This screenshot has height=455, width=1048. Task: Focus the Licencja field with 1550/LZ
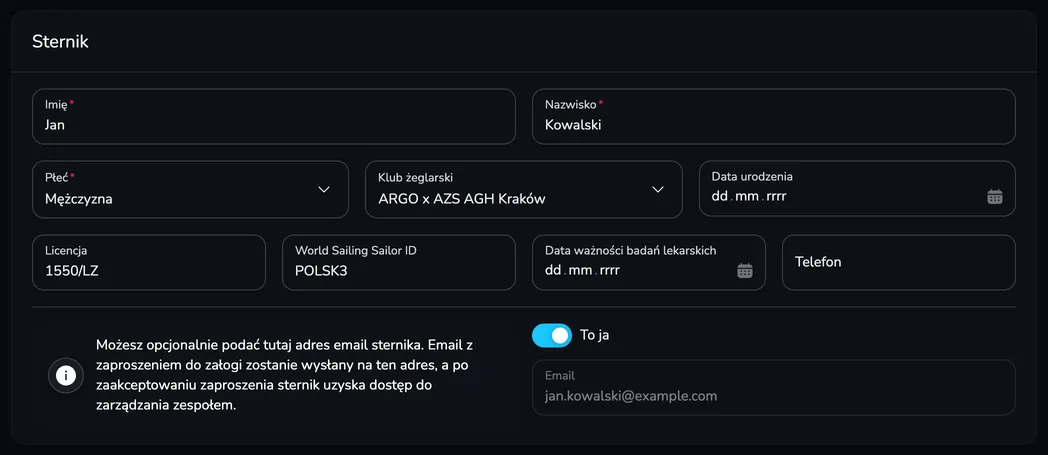pos(149,262)
